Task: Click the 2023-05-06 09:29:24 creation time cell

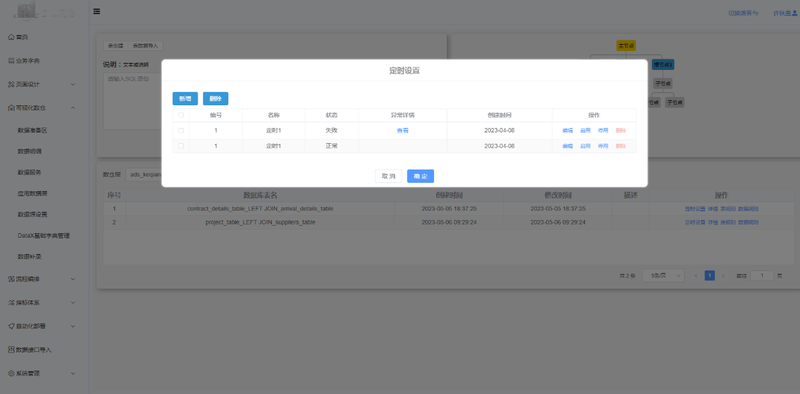Action: pos(449,223)
